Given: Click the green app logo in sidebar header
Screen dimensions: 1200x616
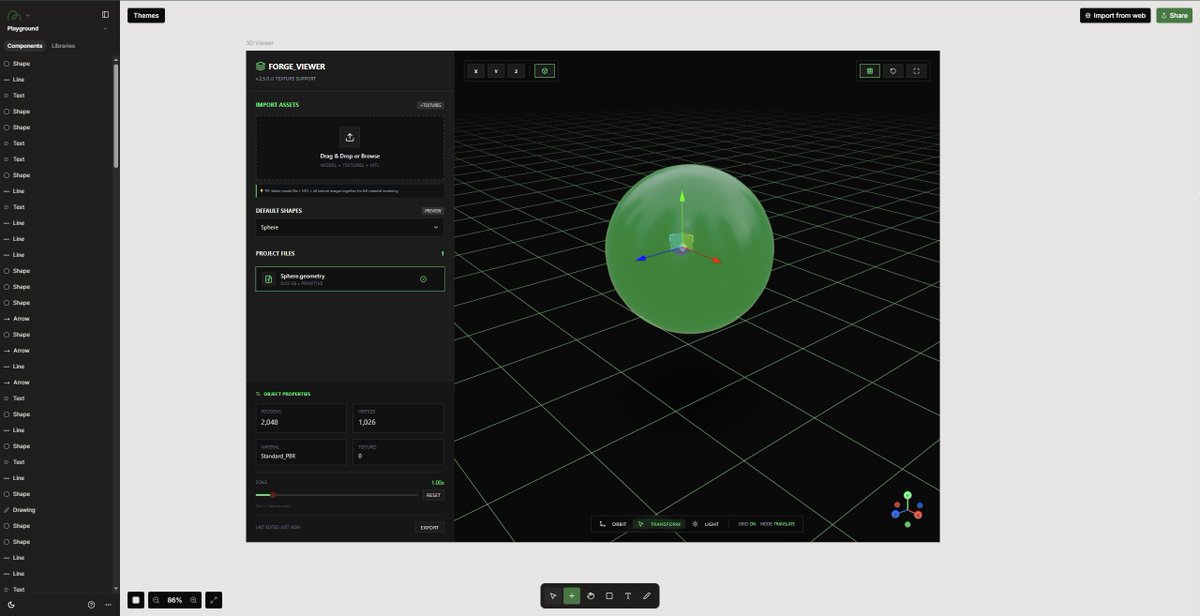Looking at the screenshot, I should 15,15.
